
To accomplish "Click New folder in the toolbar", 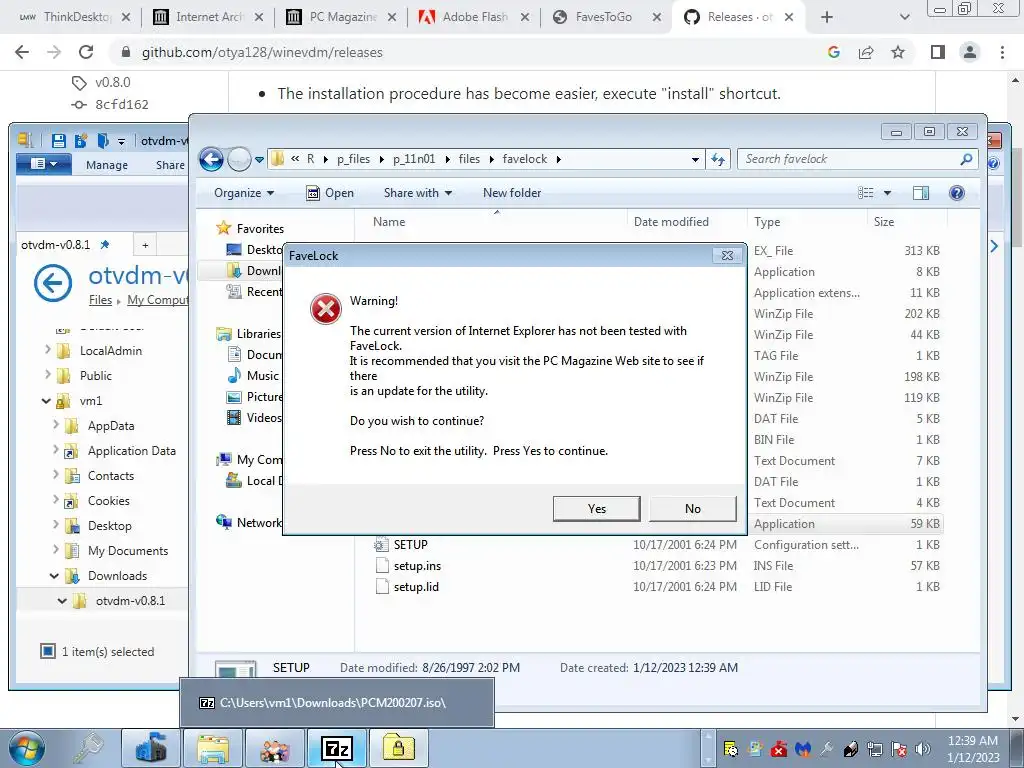I will (x=512, y=193).
